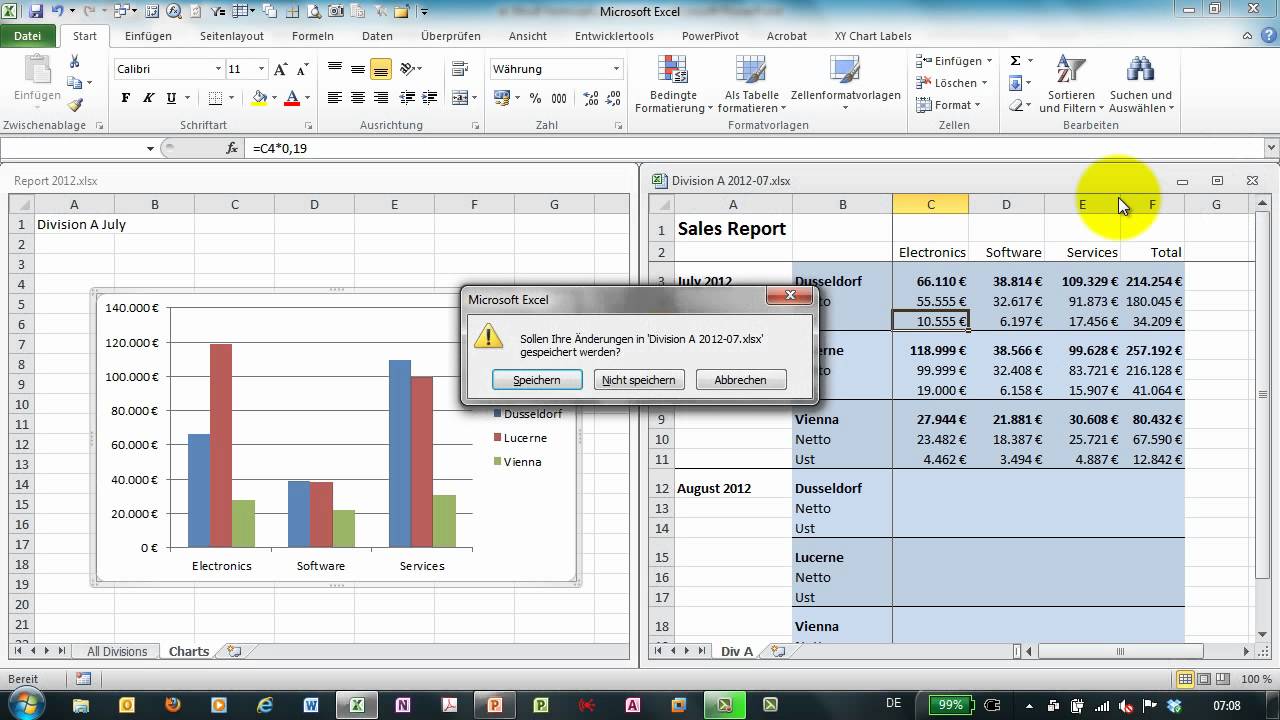Switch to the Seitenlayout ribbon tab
1280x720 pixels.
click(x=232, y=36)
